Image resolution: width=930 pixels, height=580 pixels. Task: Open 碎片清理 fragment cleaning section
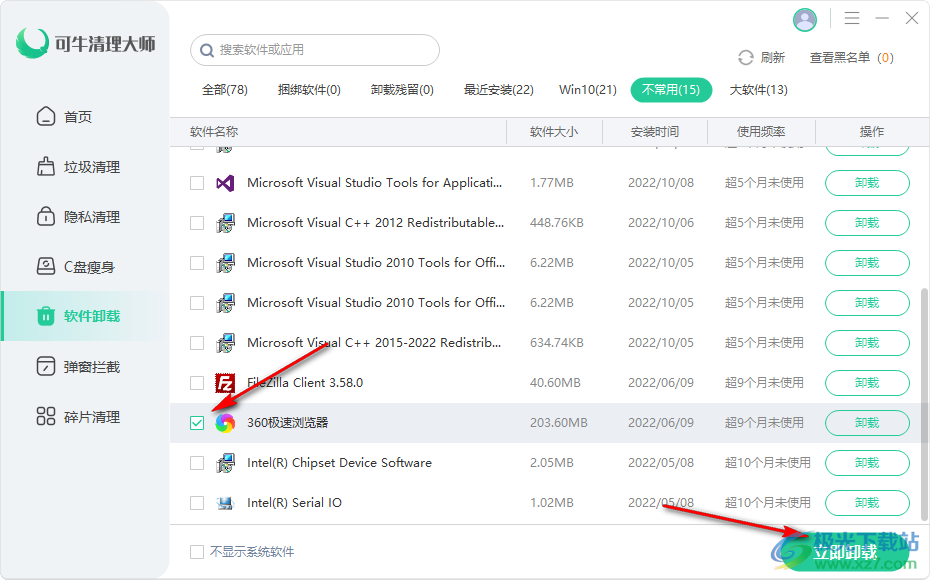[79, 417]
